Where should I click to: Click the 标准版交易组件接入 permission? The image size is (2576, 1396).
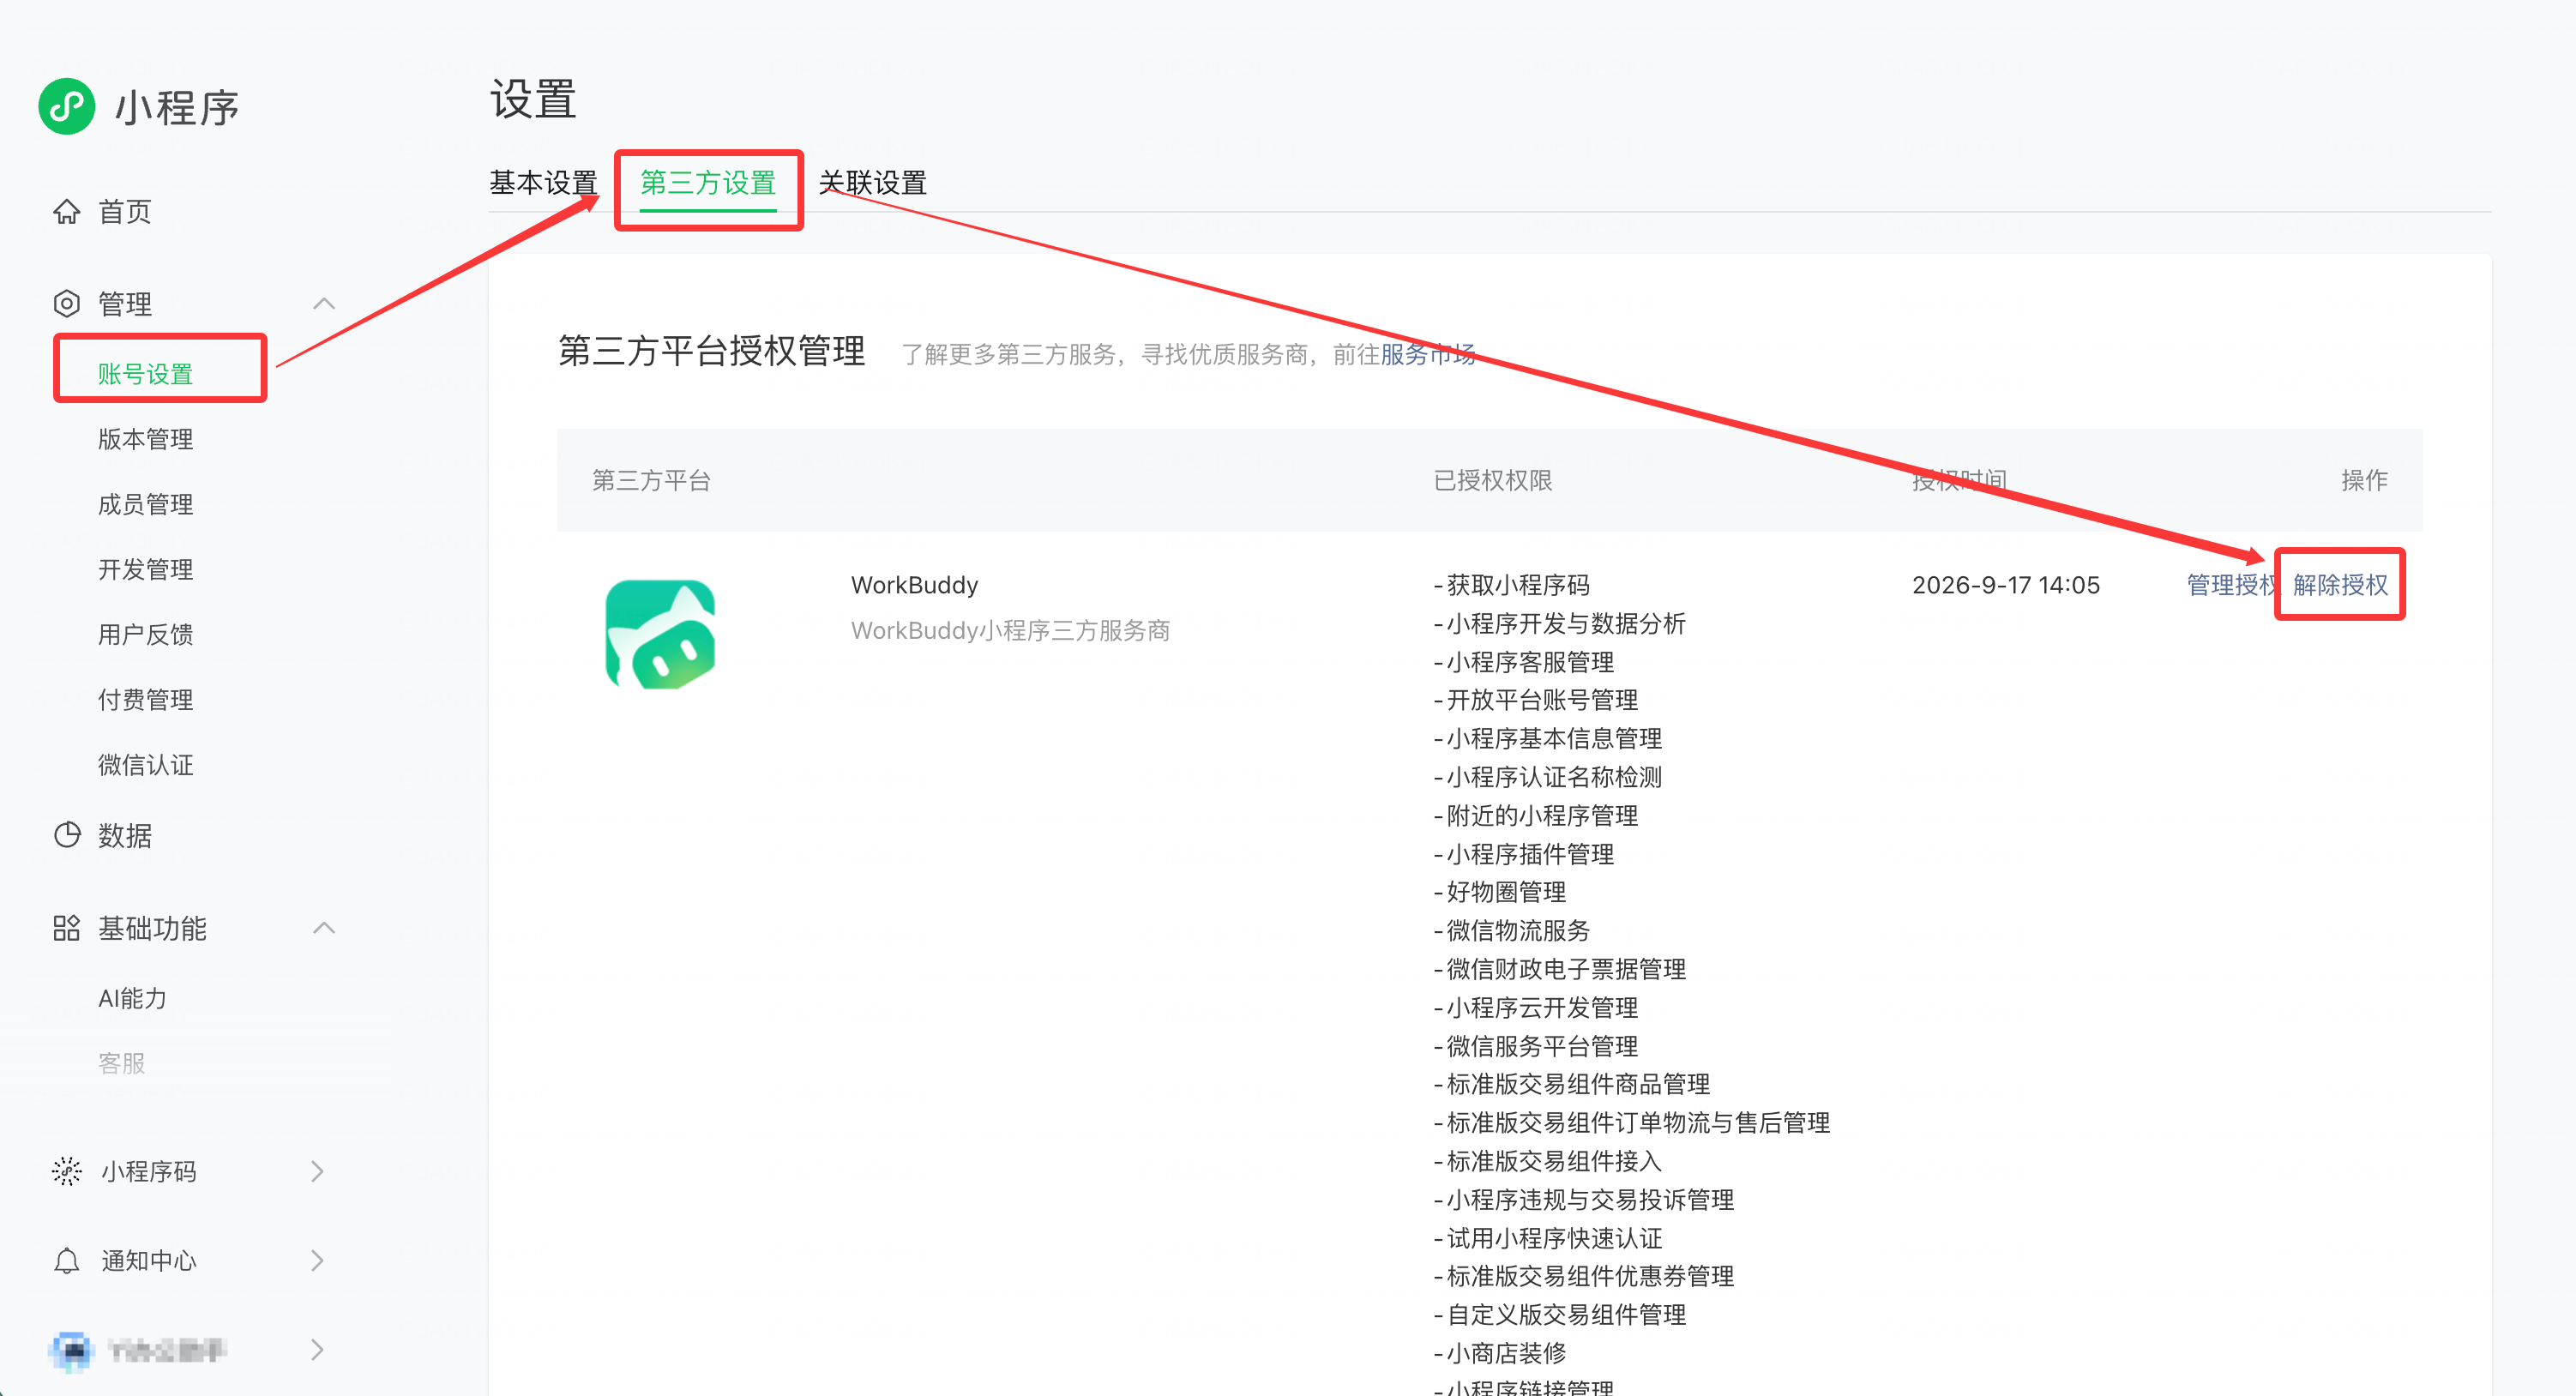[x=1547, y=1161]
